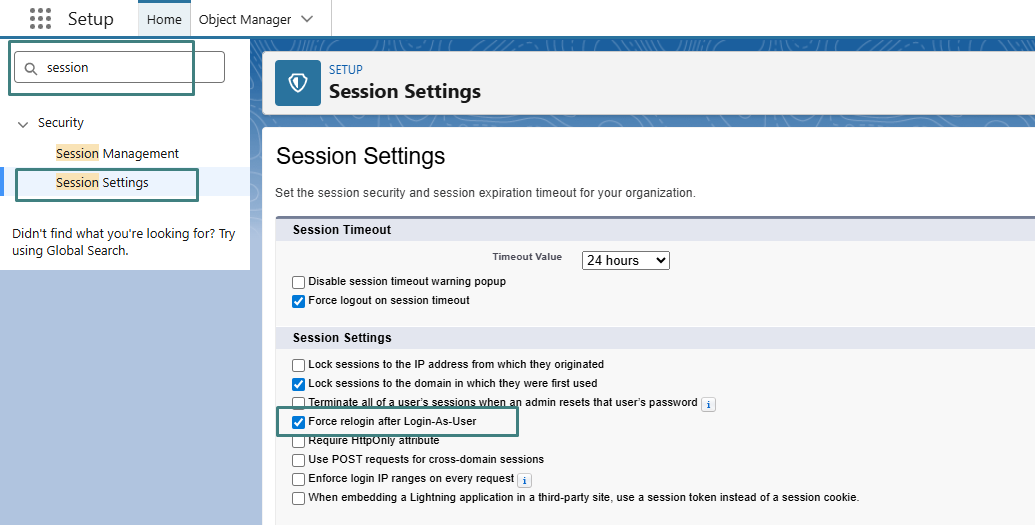Uncheck Force relogin after Login-As-User
The width and height of the screenshot is (1035, 525).
point(298,422)
